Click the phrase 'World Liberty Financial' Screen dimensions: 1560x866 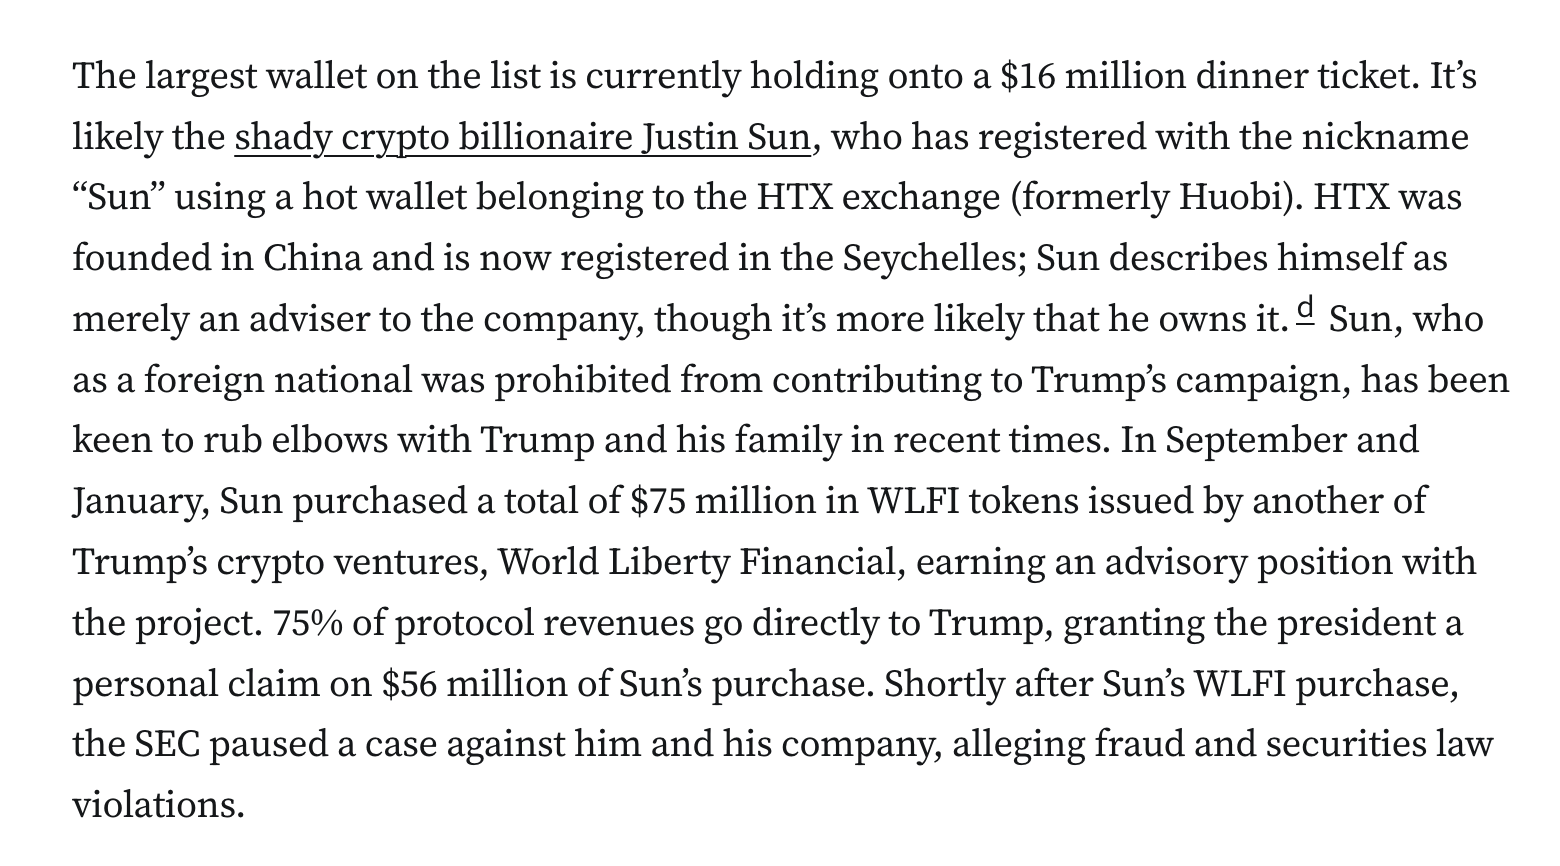tap(696, 562)
